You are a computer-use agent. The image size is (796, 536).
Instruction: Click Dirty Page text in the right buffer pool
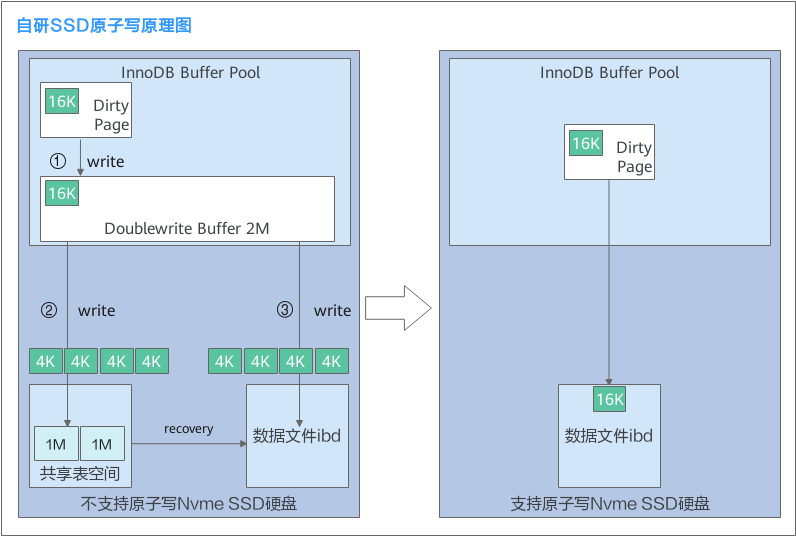coord(634,157)
